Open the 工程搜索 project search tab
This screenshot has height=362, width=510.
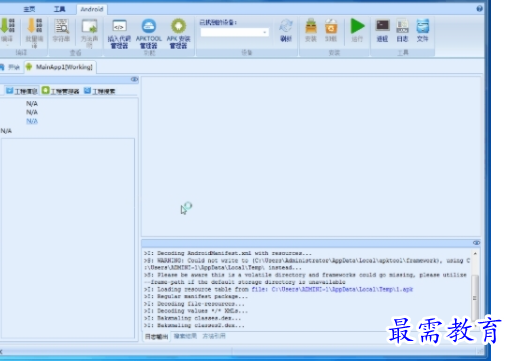pyautogui.click(x=99, y=91)
